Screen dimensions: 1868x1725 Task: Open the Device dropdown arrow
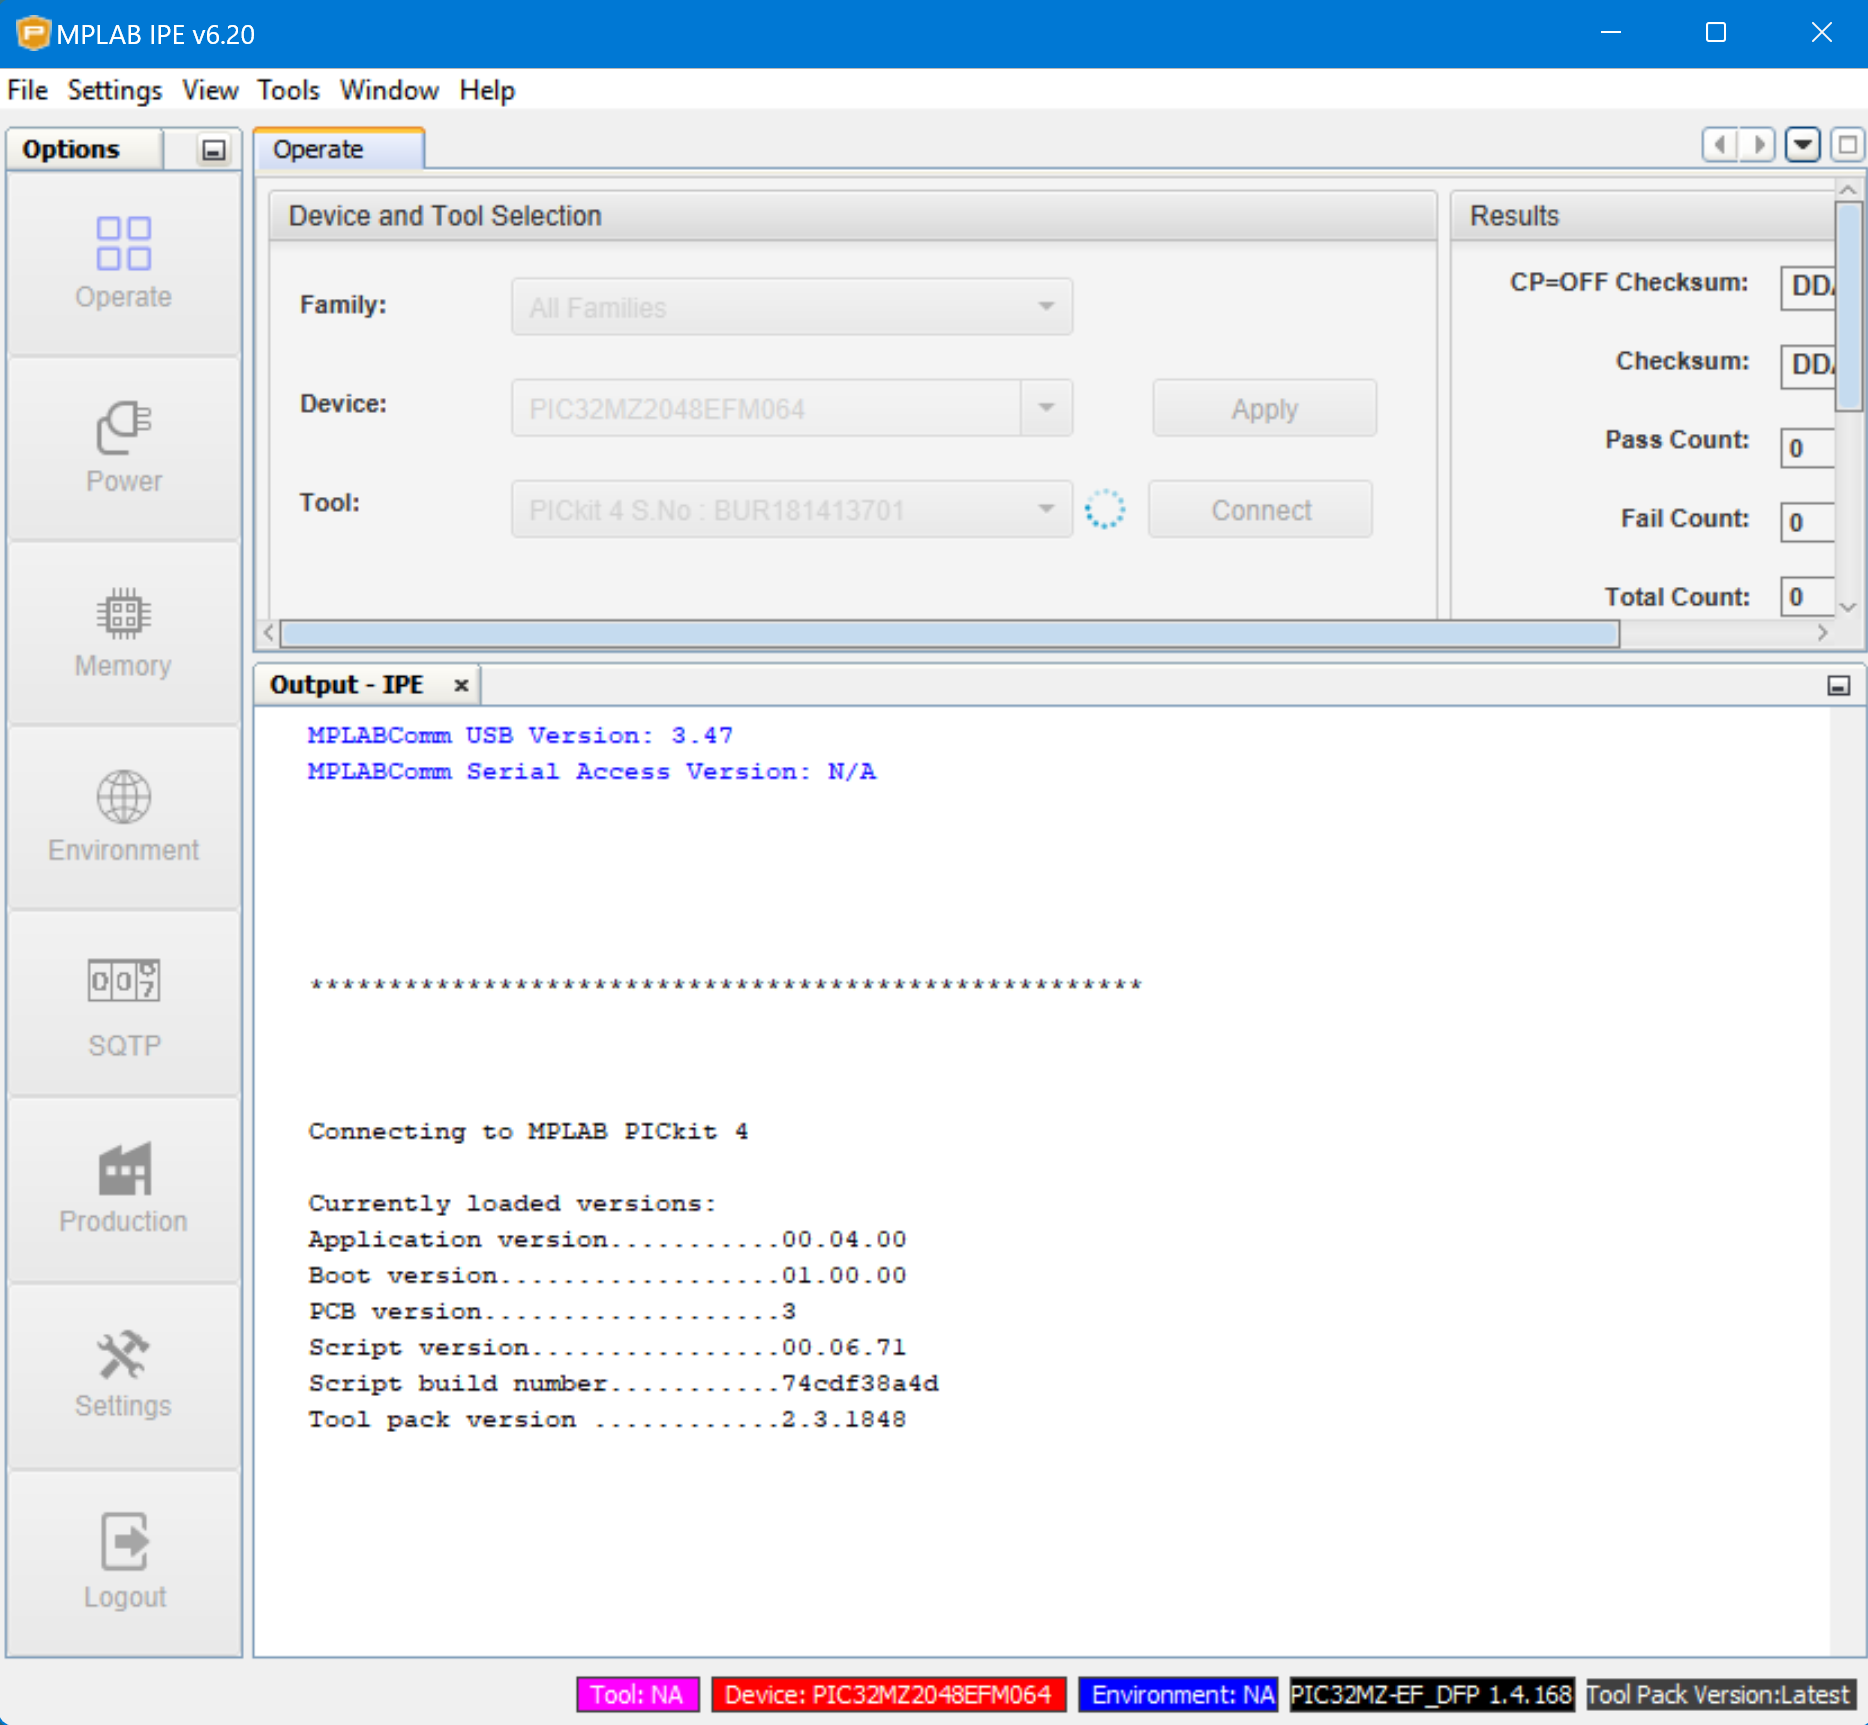[x=1046, y=408]
